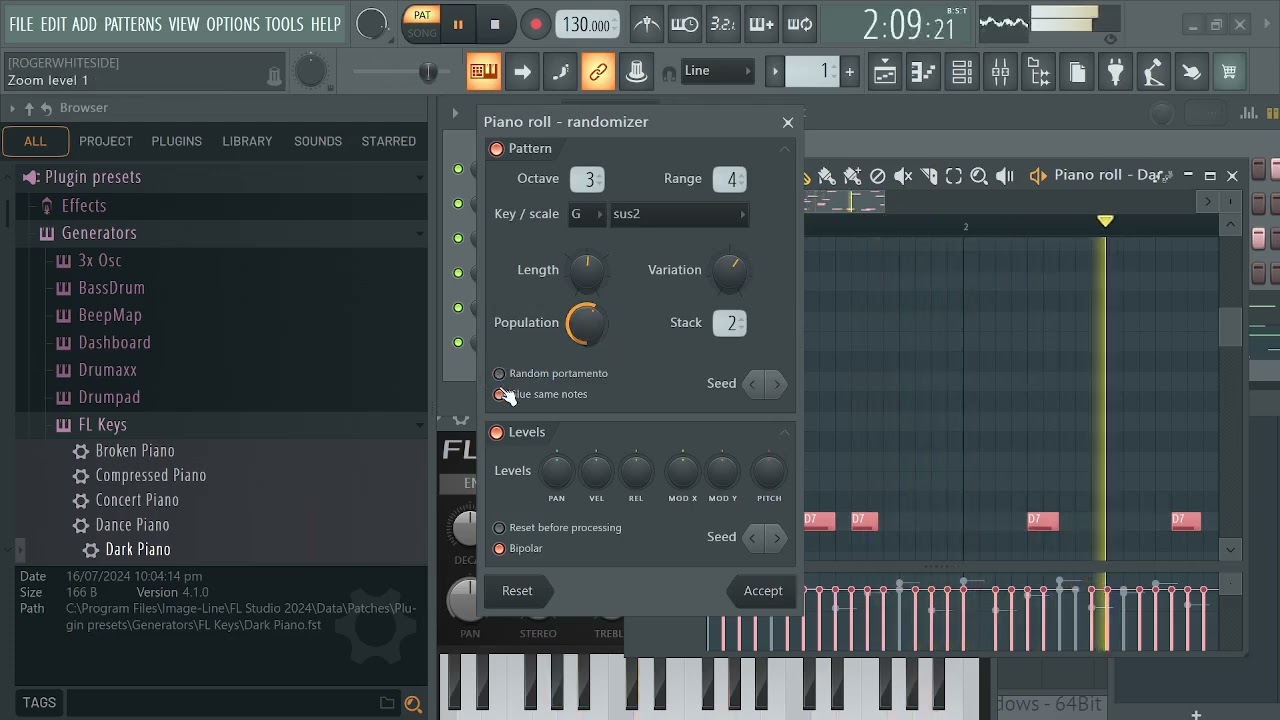Toggle the countdown before recording icon
Image resolution: width=1280 pixels, height=720 pixels.
point(723,24)
